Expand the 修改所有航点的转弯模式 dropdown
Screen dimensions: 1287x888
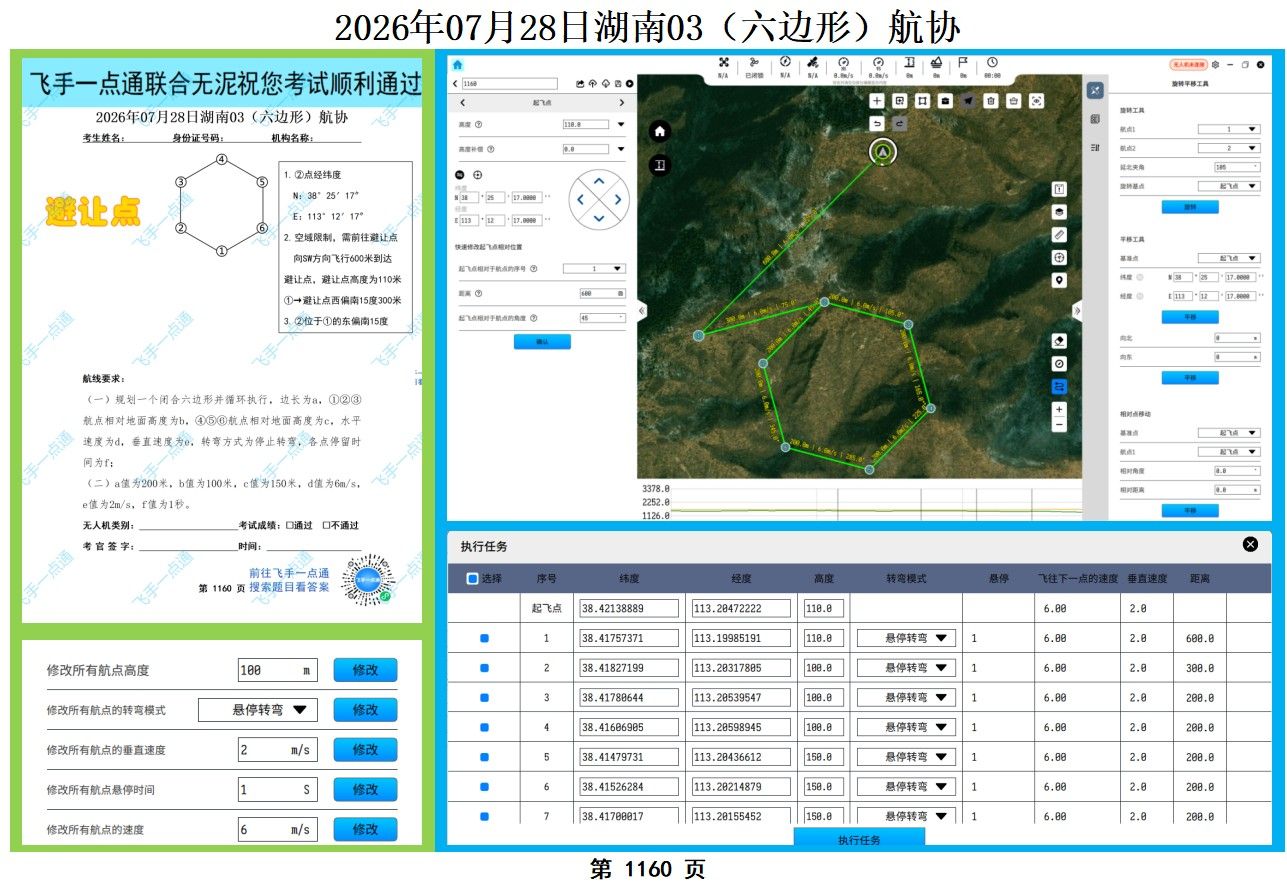click(x=258, y=710)
